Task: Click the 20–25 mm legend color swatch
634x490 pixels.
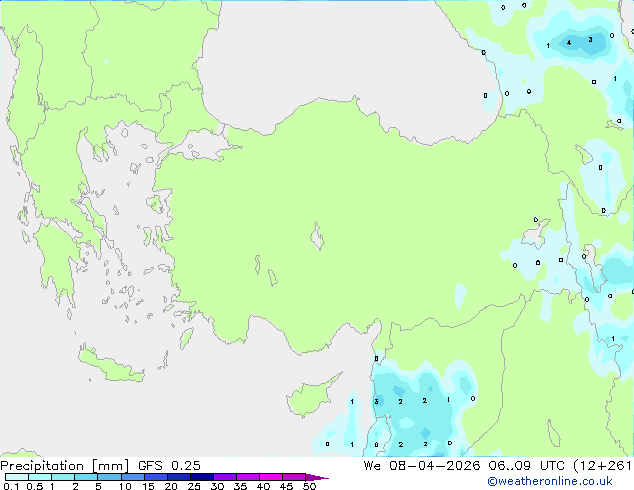Action: [x=178, y=477]
